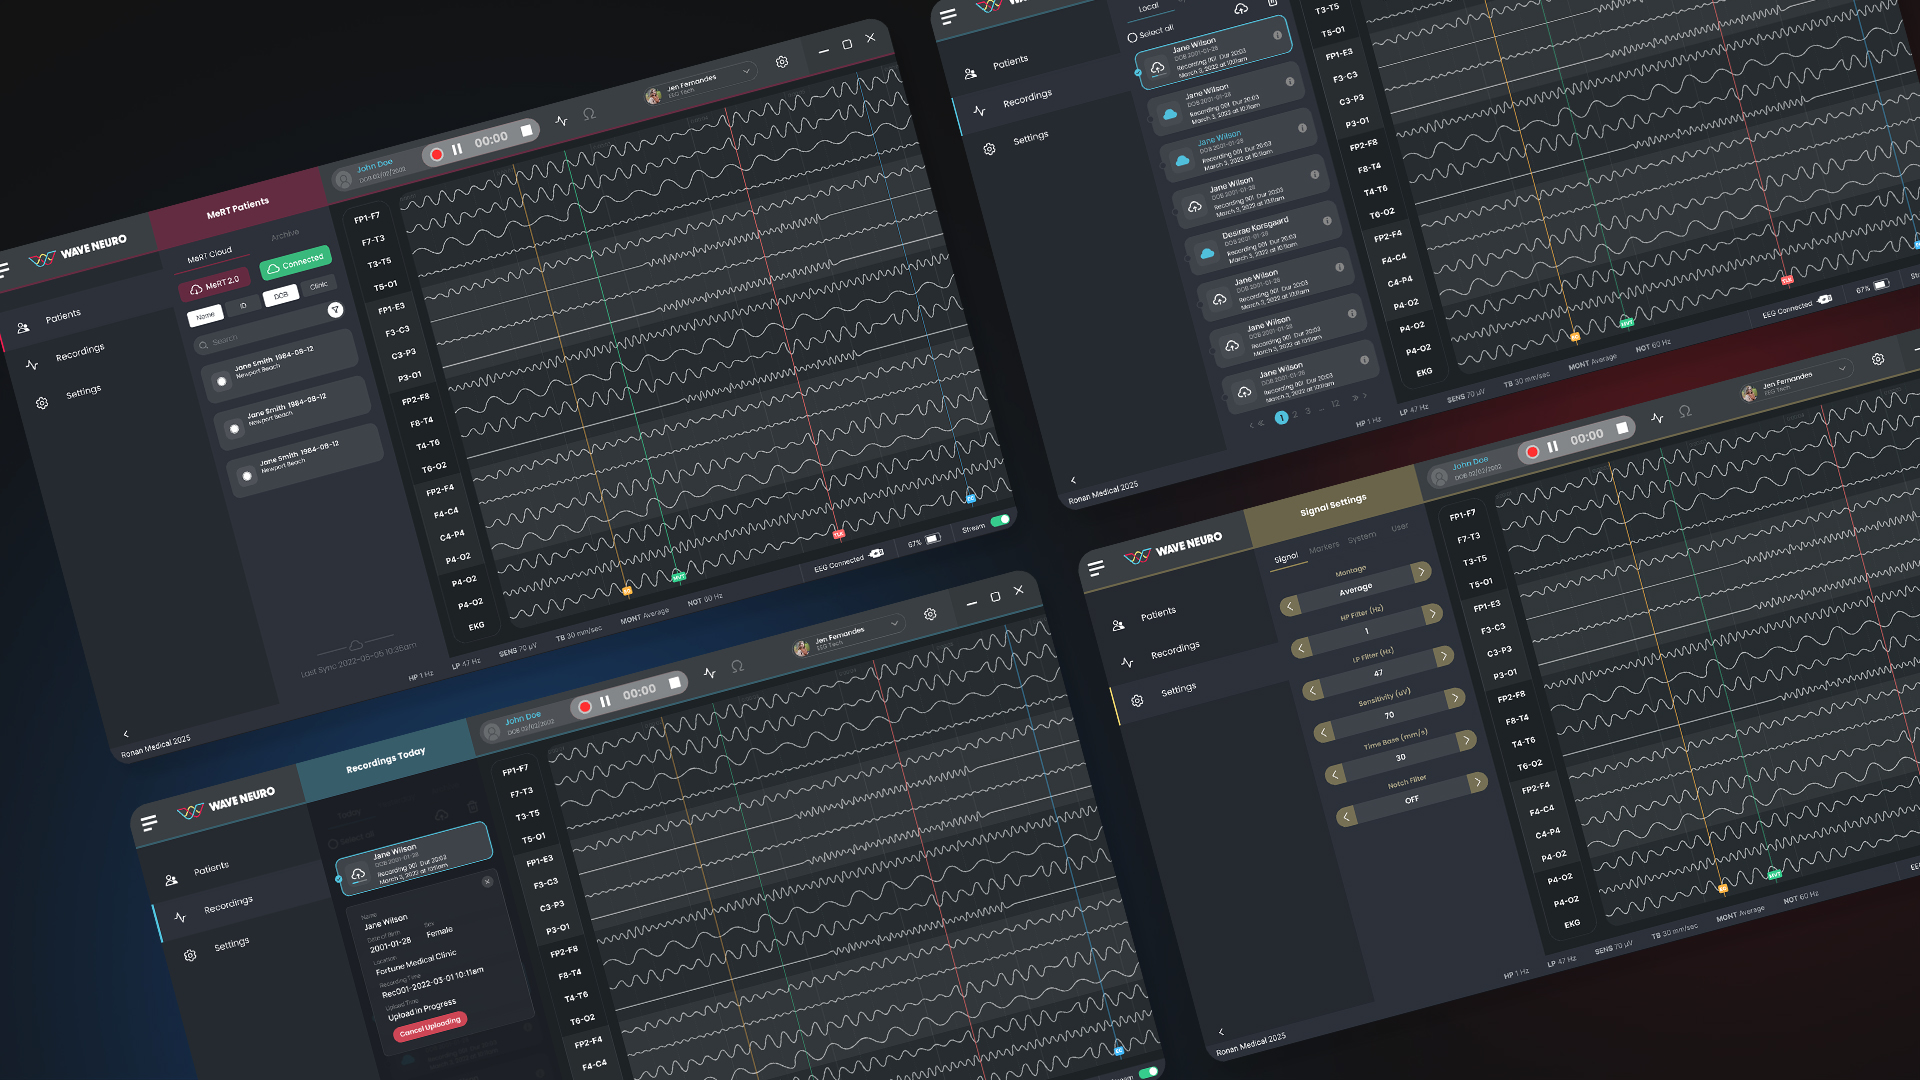Open the Archive tab in MeRT Patients
The image size is (1920, 1080).
[x=285, y=235]
